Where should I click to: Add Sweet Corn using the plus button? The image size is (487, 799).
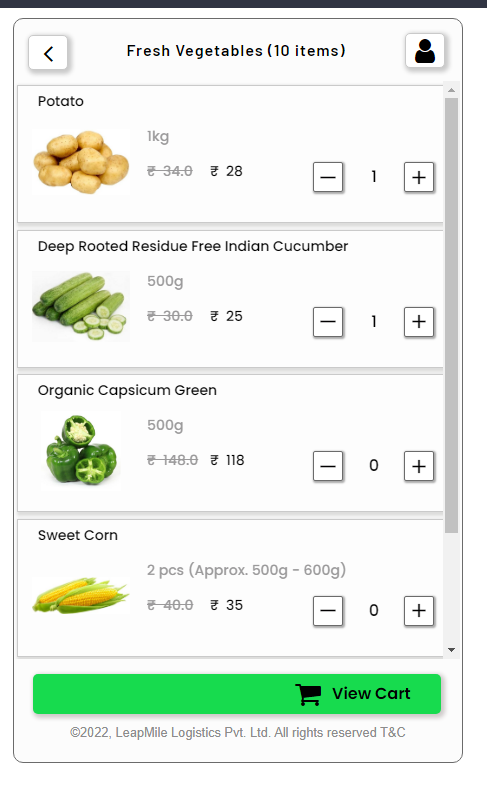[x=419, y=611]
